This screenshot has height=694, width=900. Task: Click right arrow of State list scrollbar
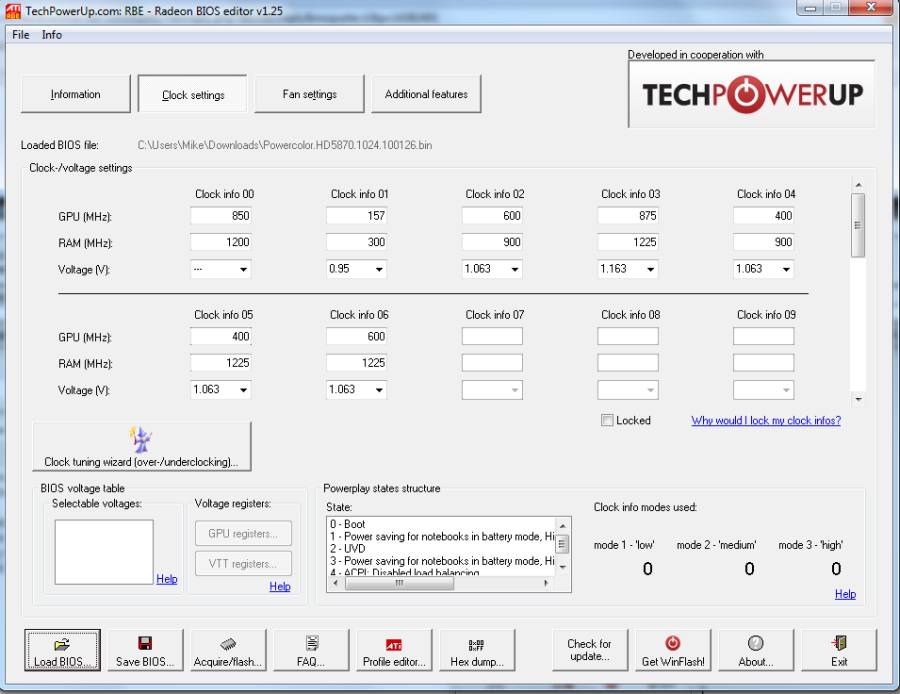tap(546, 583)
